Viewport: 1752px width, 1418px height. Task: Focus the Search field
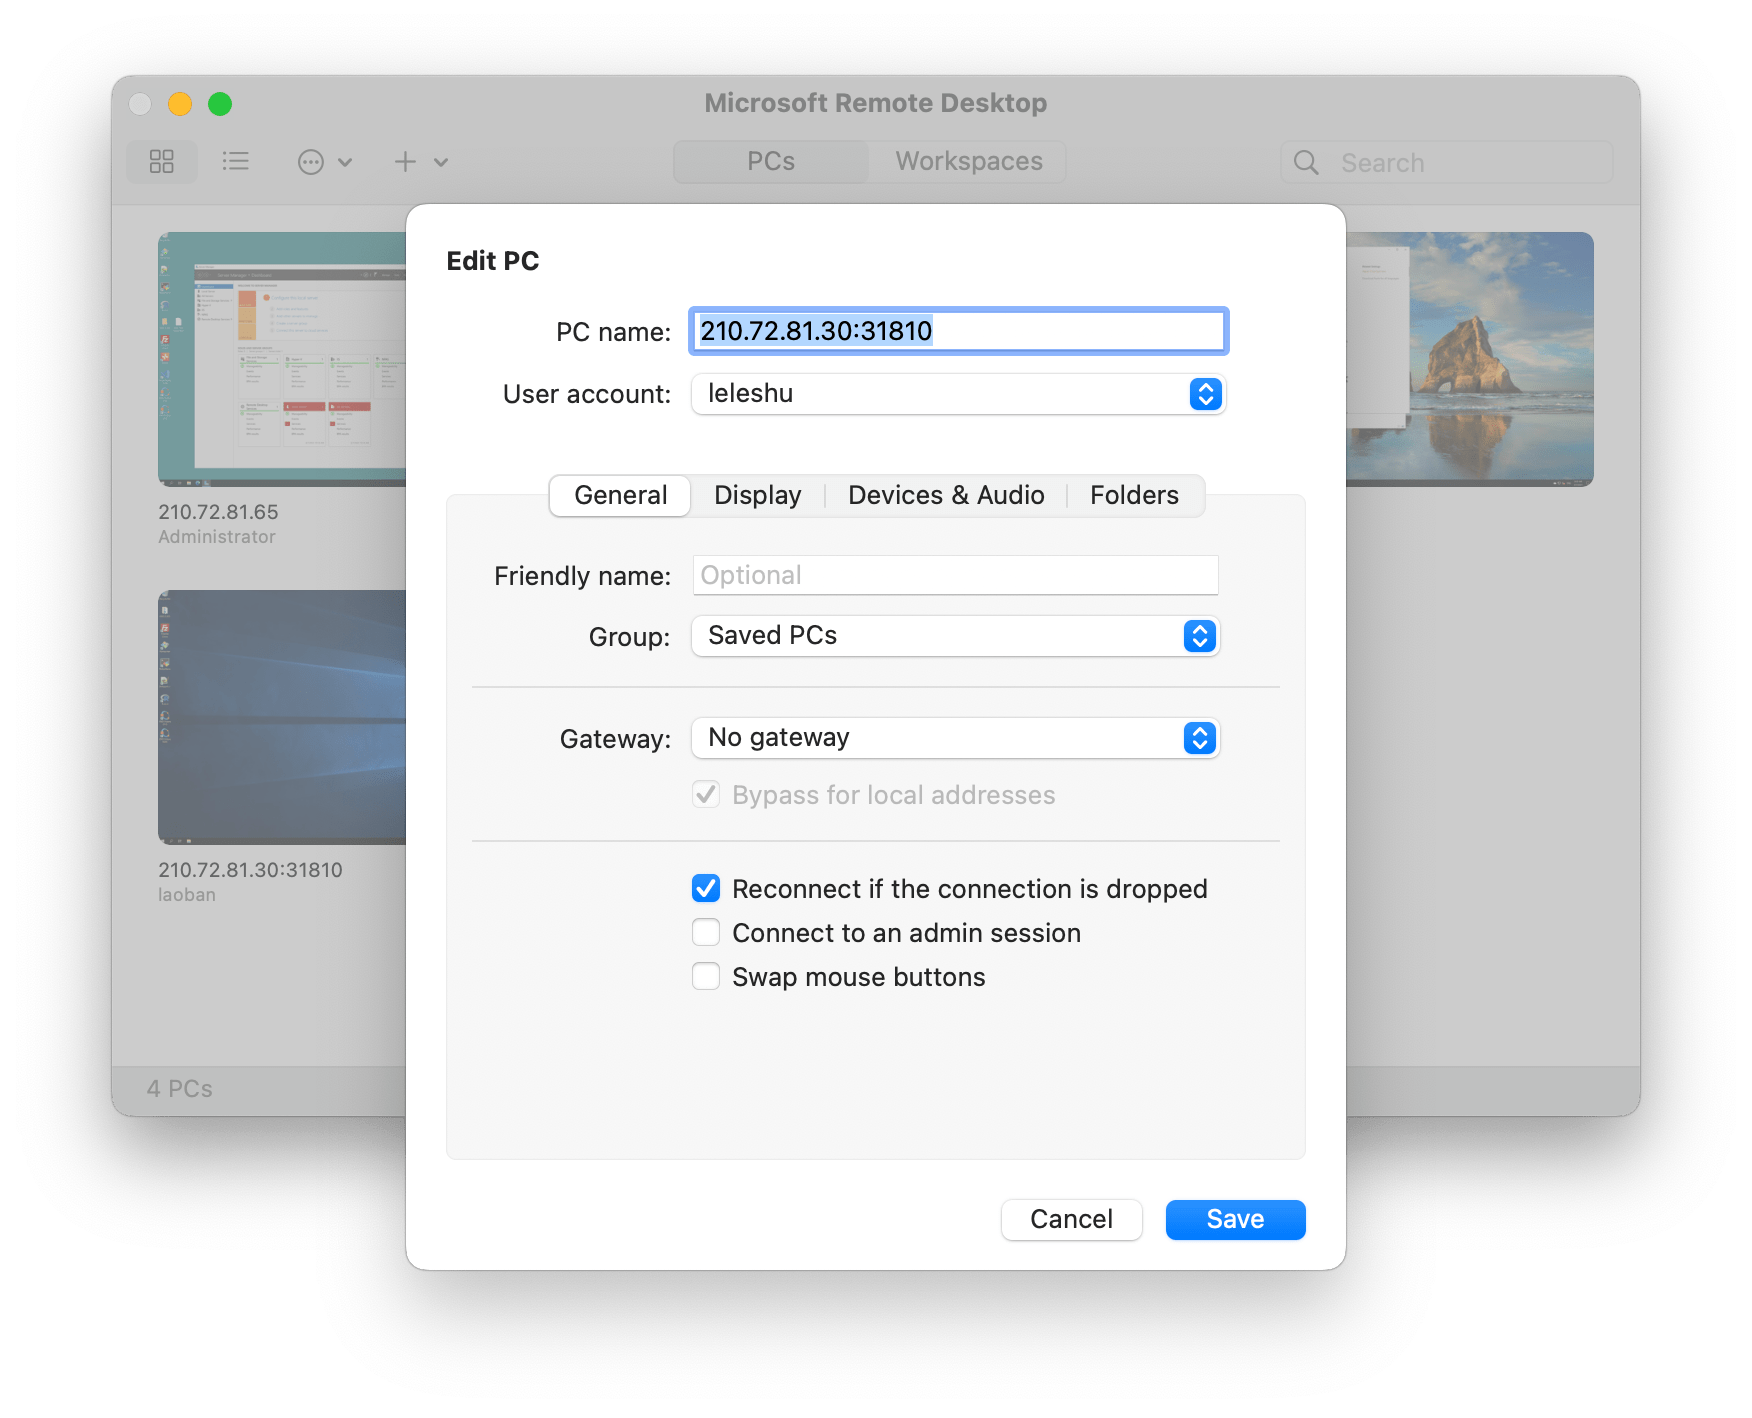(x=1446, y=162)
